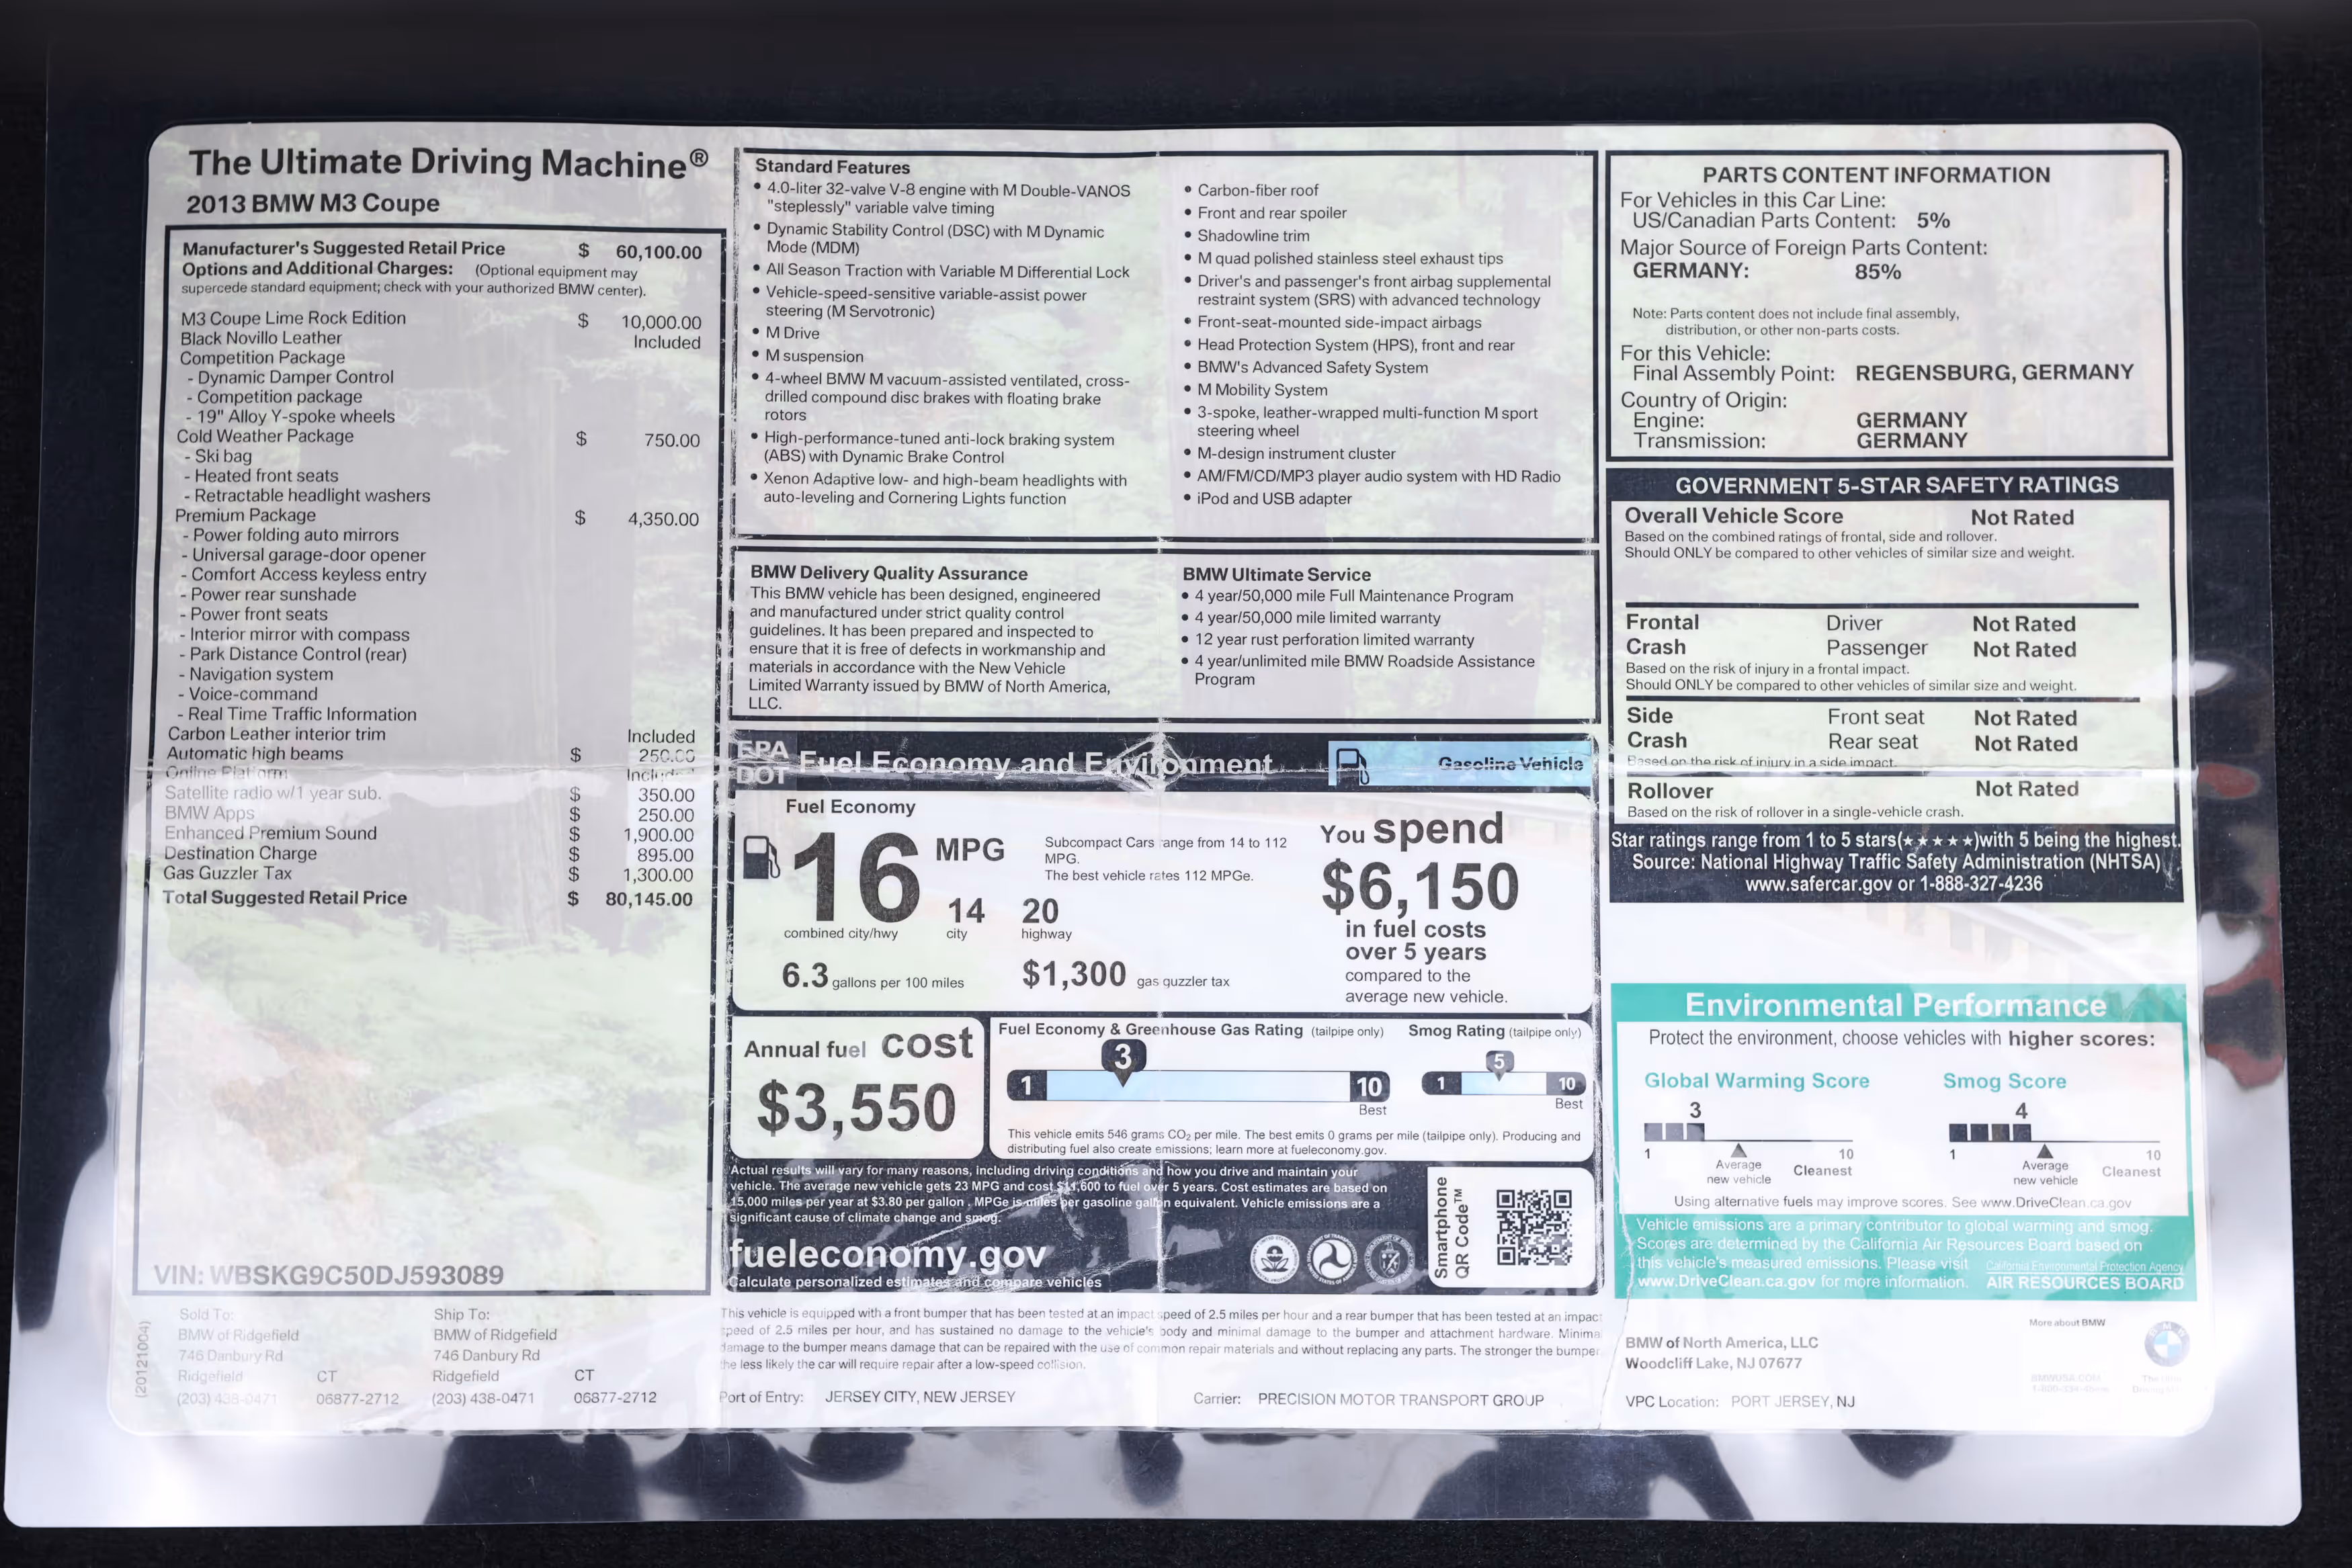This screenshot has height=1568, width=2352.
Task: Click the "BMW Ultimate Service" heading
Action: (1276, 575)
